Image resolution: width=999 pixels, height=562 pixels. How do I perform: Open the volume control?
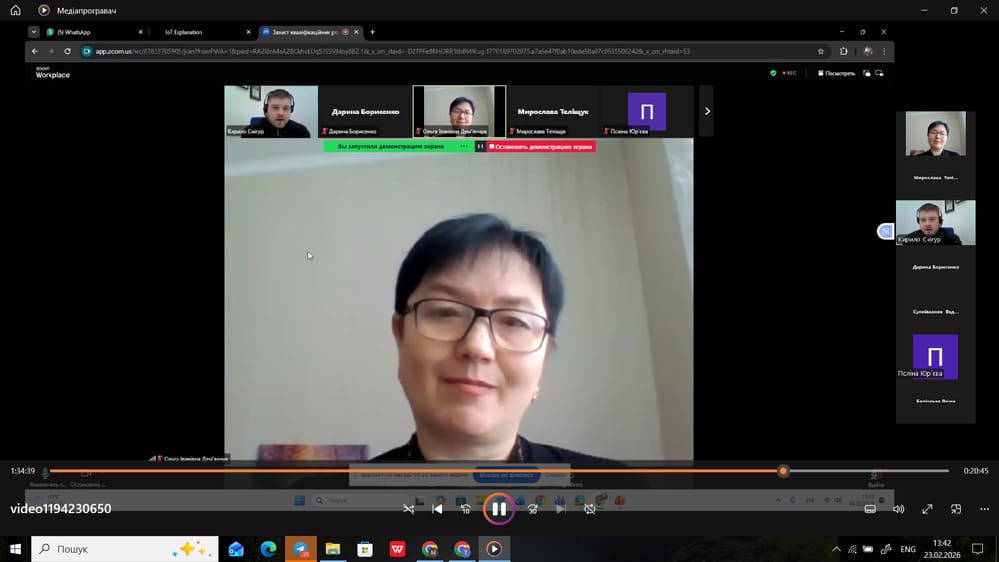[x=898, y=509]
